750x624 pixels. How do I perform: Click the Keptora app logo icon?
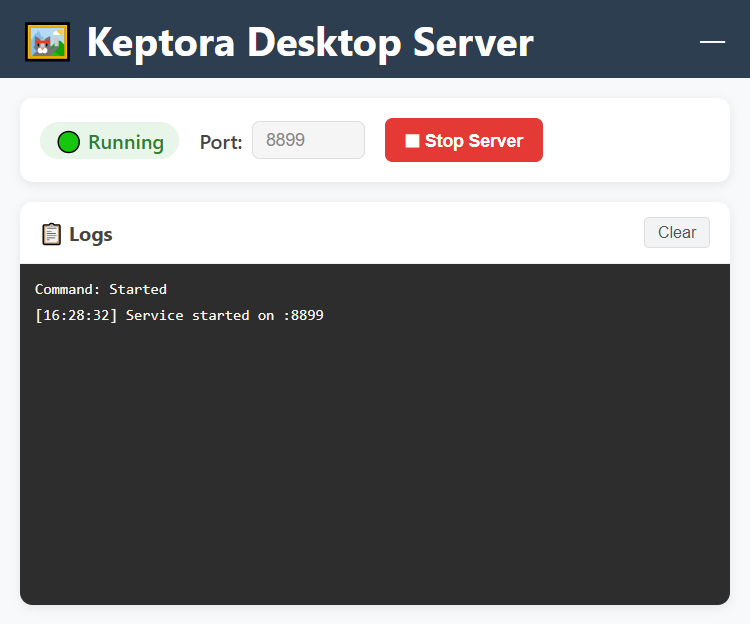tap(47, 42)
